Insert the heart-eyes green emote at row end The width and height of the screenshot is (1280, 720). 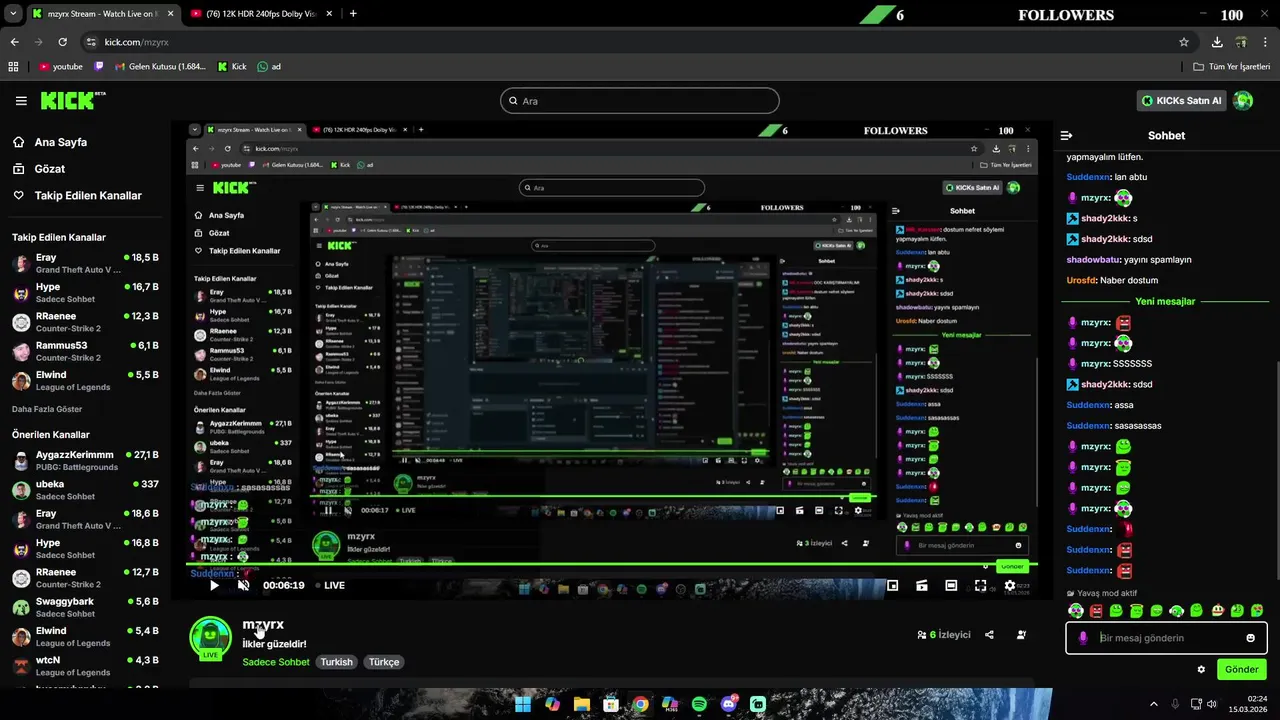pos(1257,611)
